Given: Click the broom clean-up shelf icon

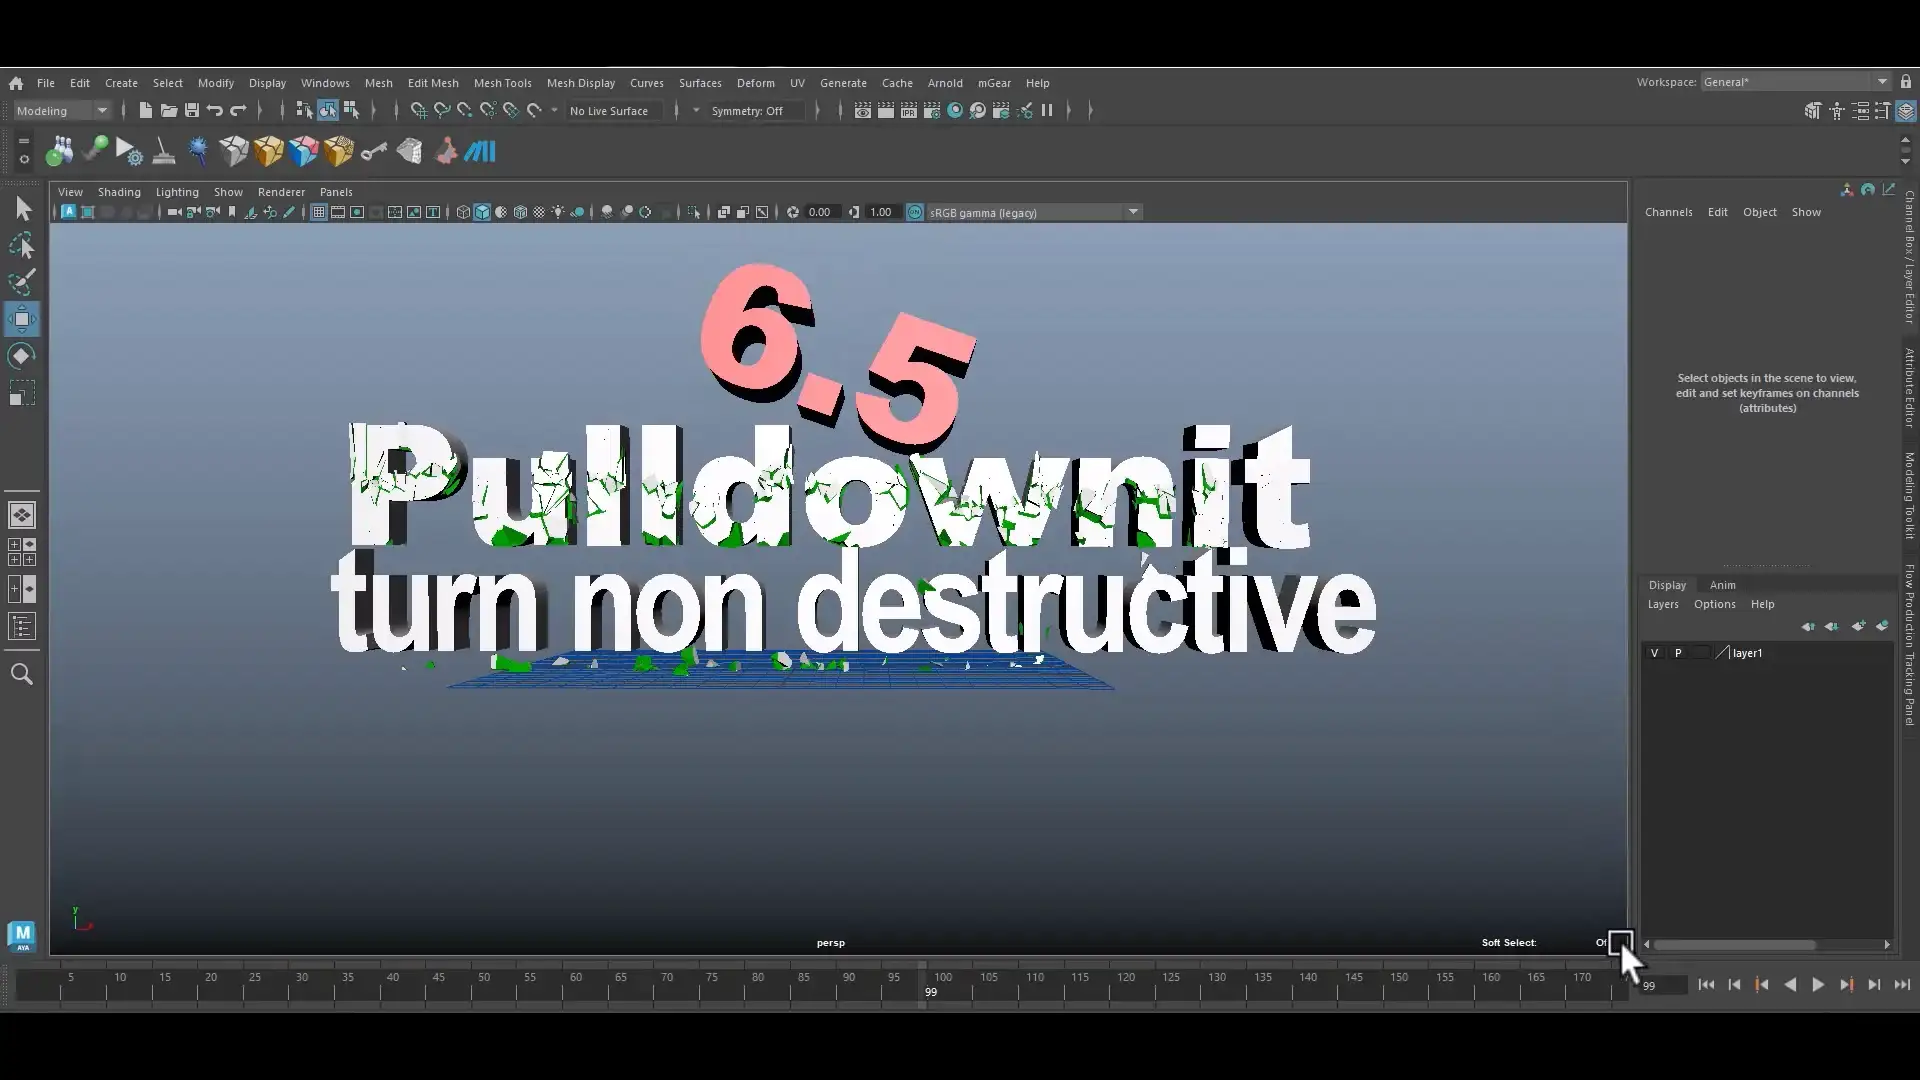Looking at the screenshot, I should point(164,151).
